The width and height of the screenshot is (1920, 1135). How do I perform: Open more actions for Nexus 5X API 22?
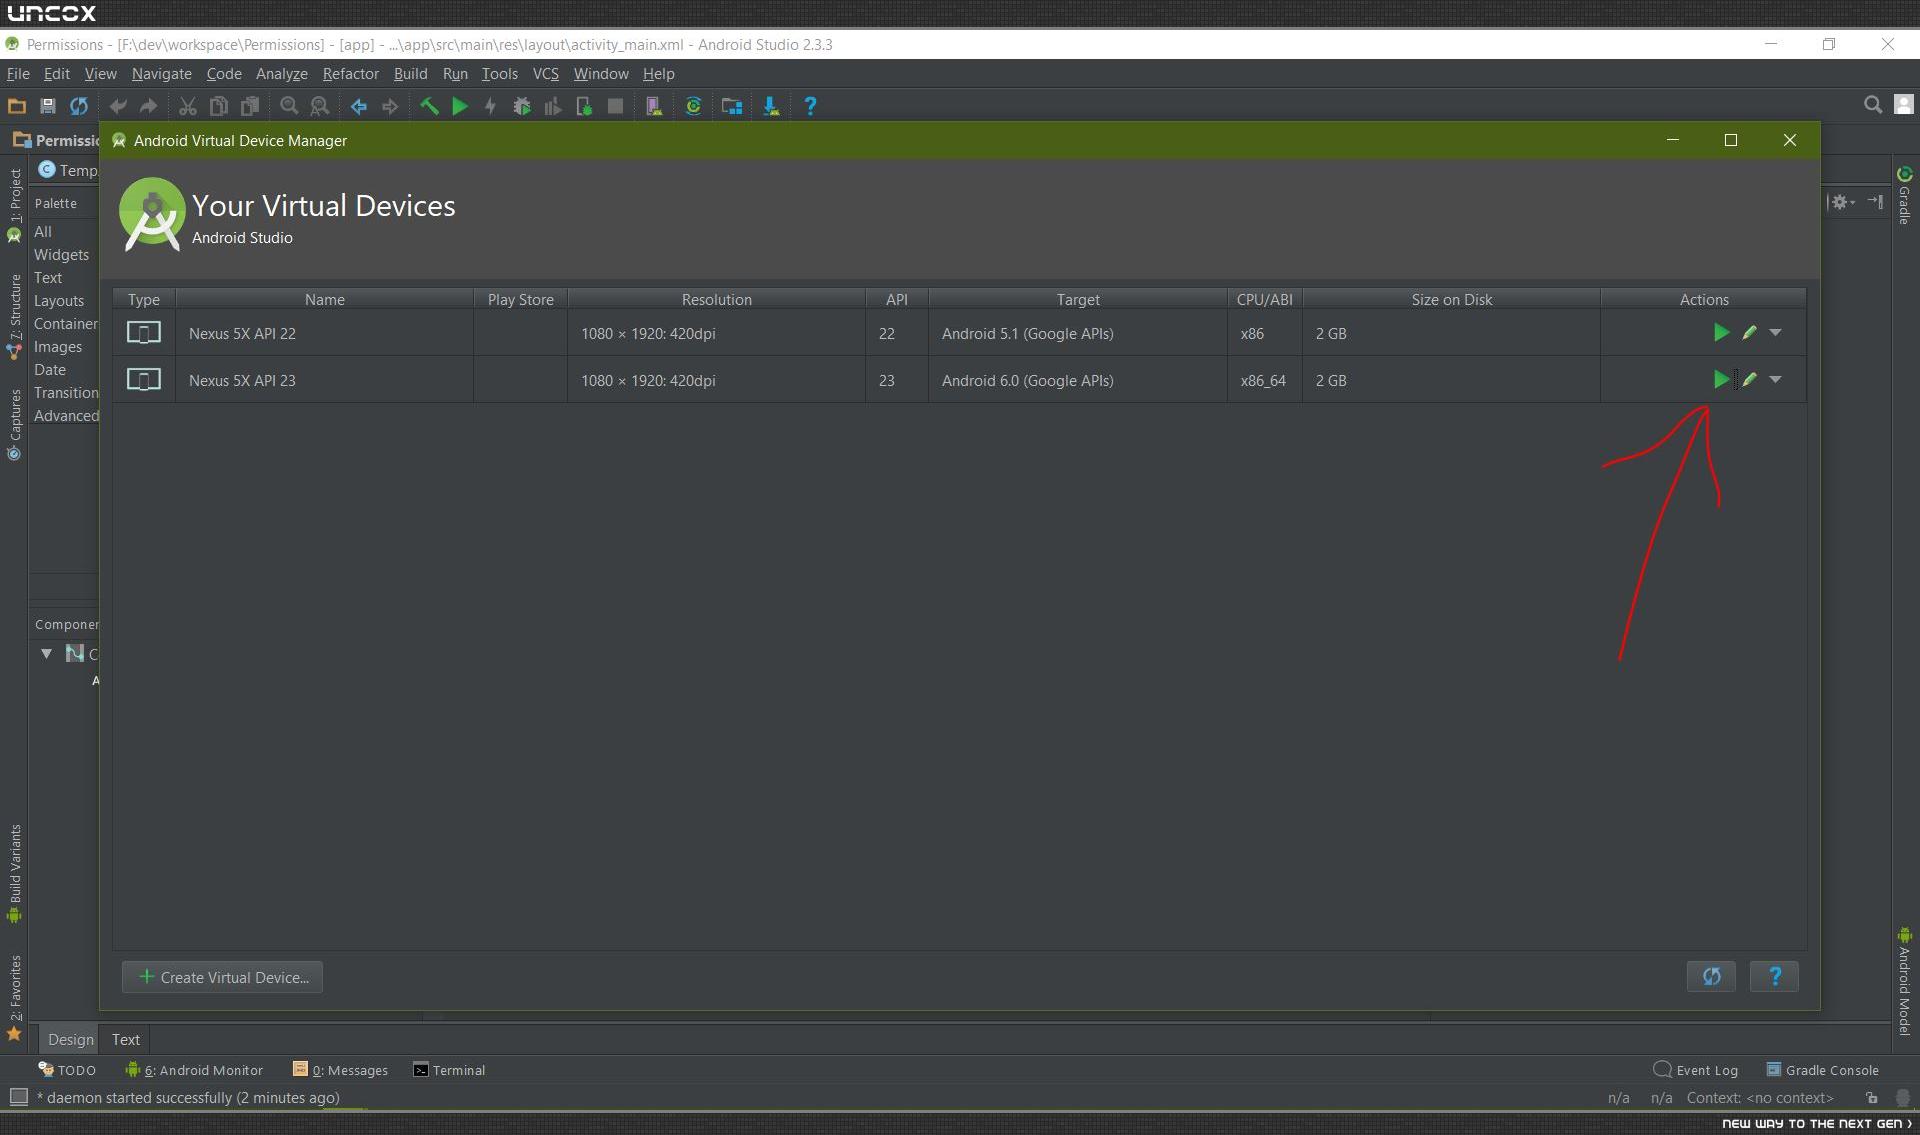[1775, 333]
